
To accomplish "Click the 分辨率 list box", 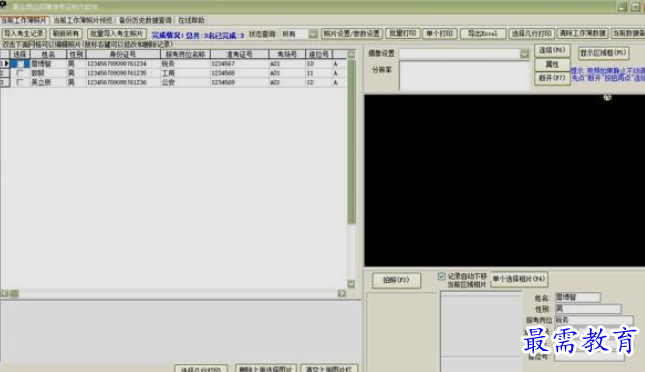I will [464, 75].
